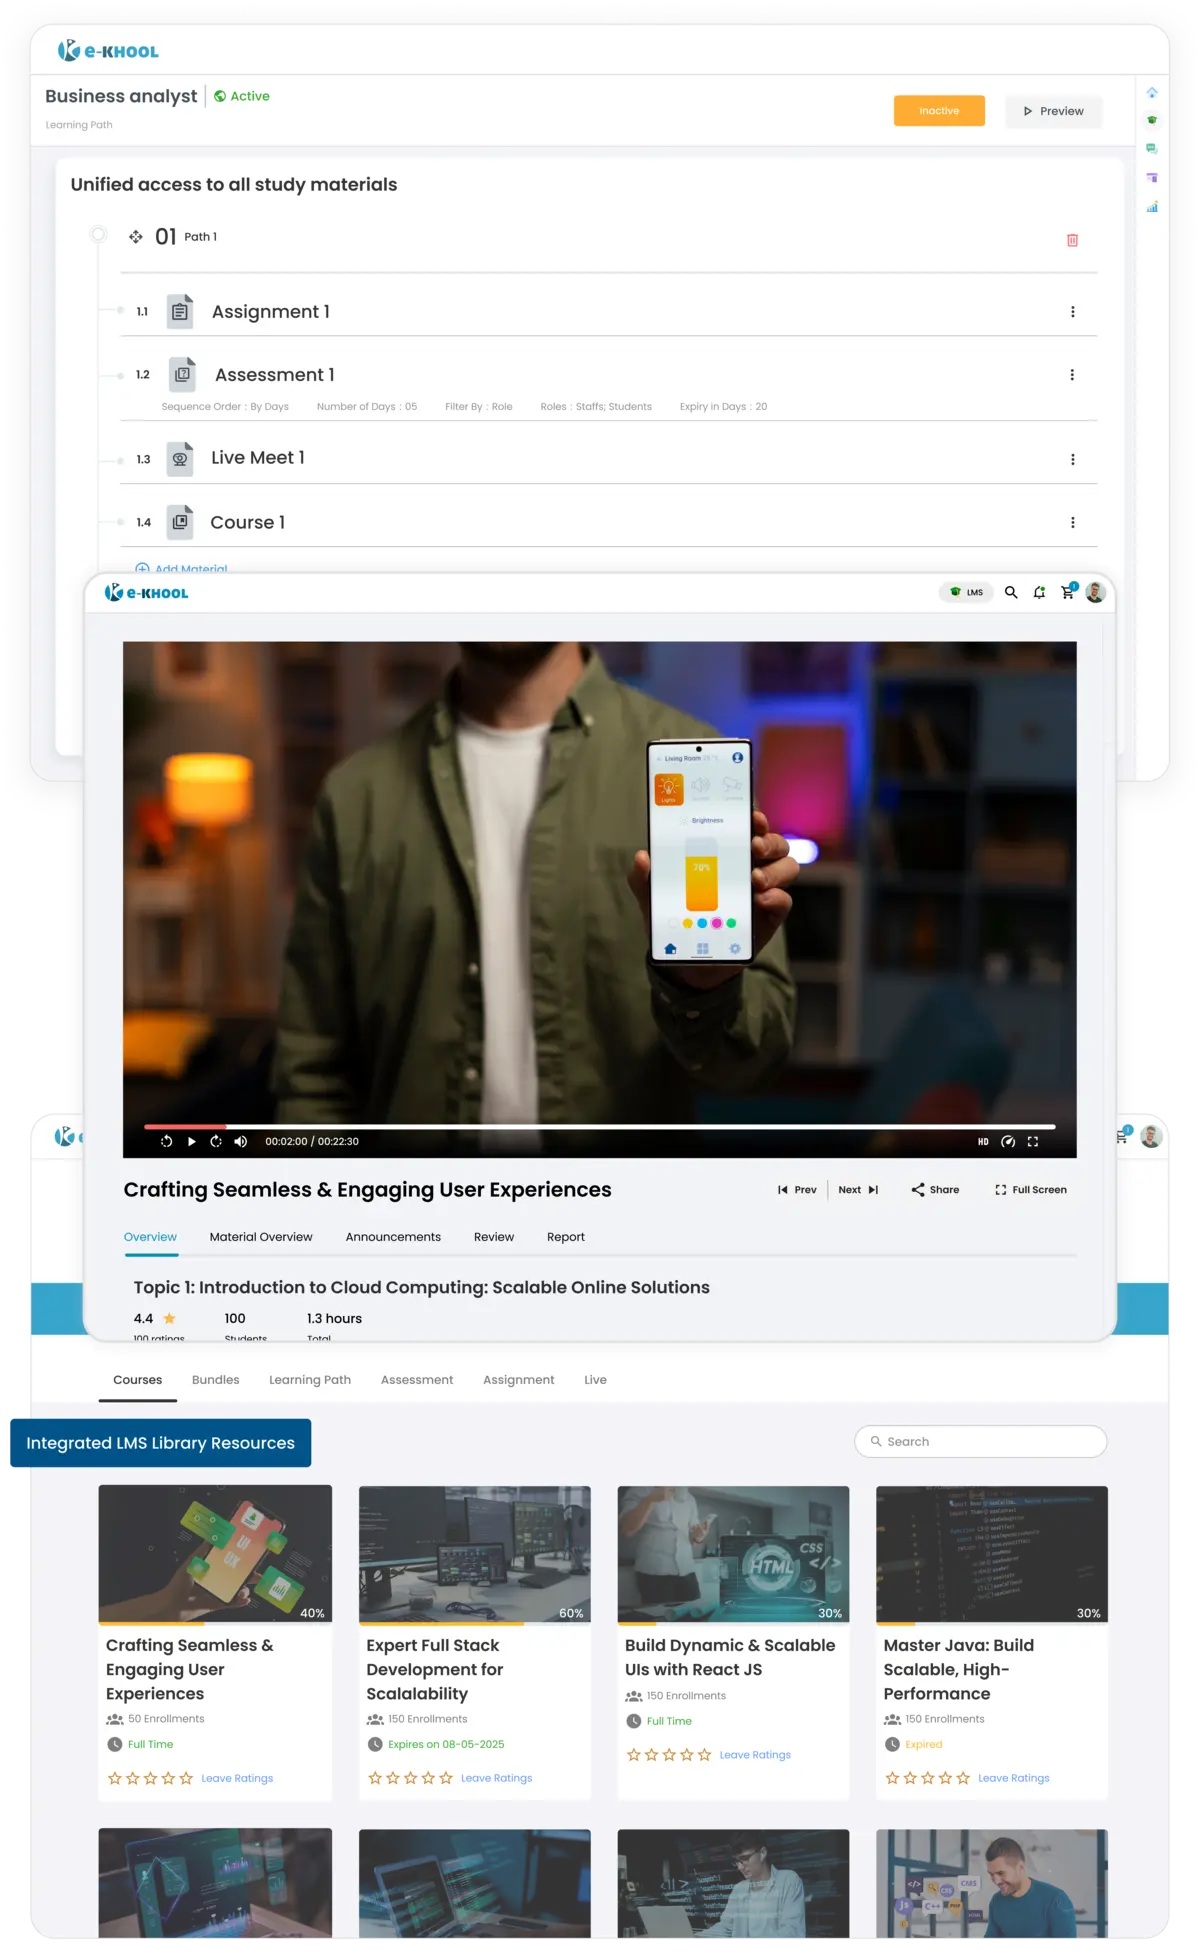Rewind the video with the replay icon
1200x1959 pixels.
[166, 1141]
